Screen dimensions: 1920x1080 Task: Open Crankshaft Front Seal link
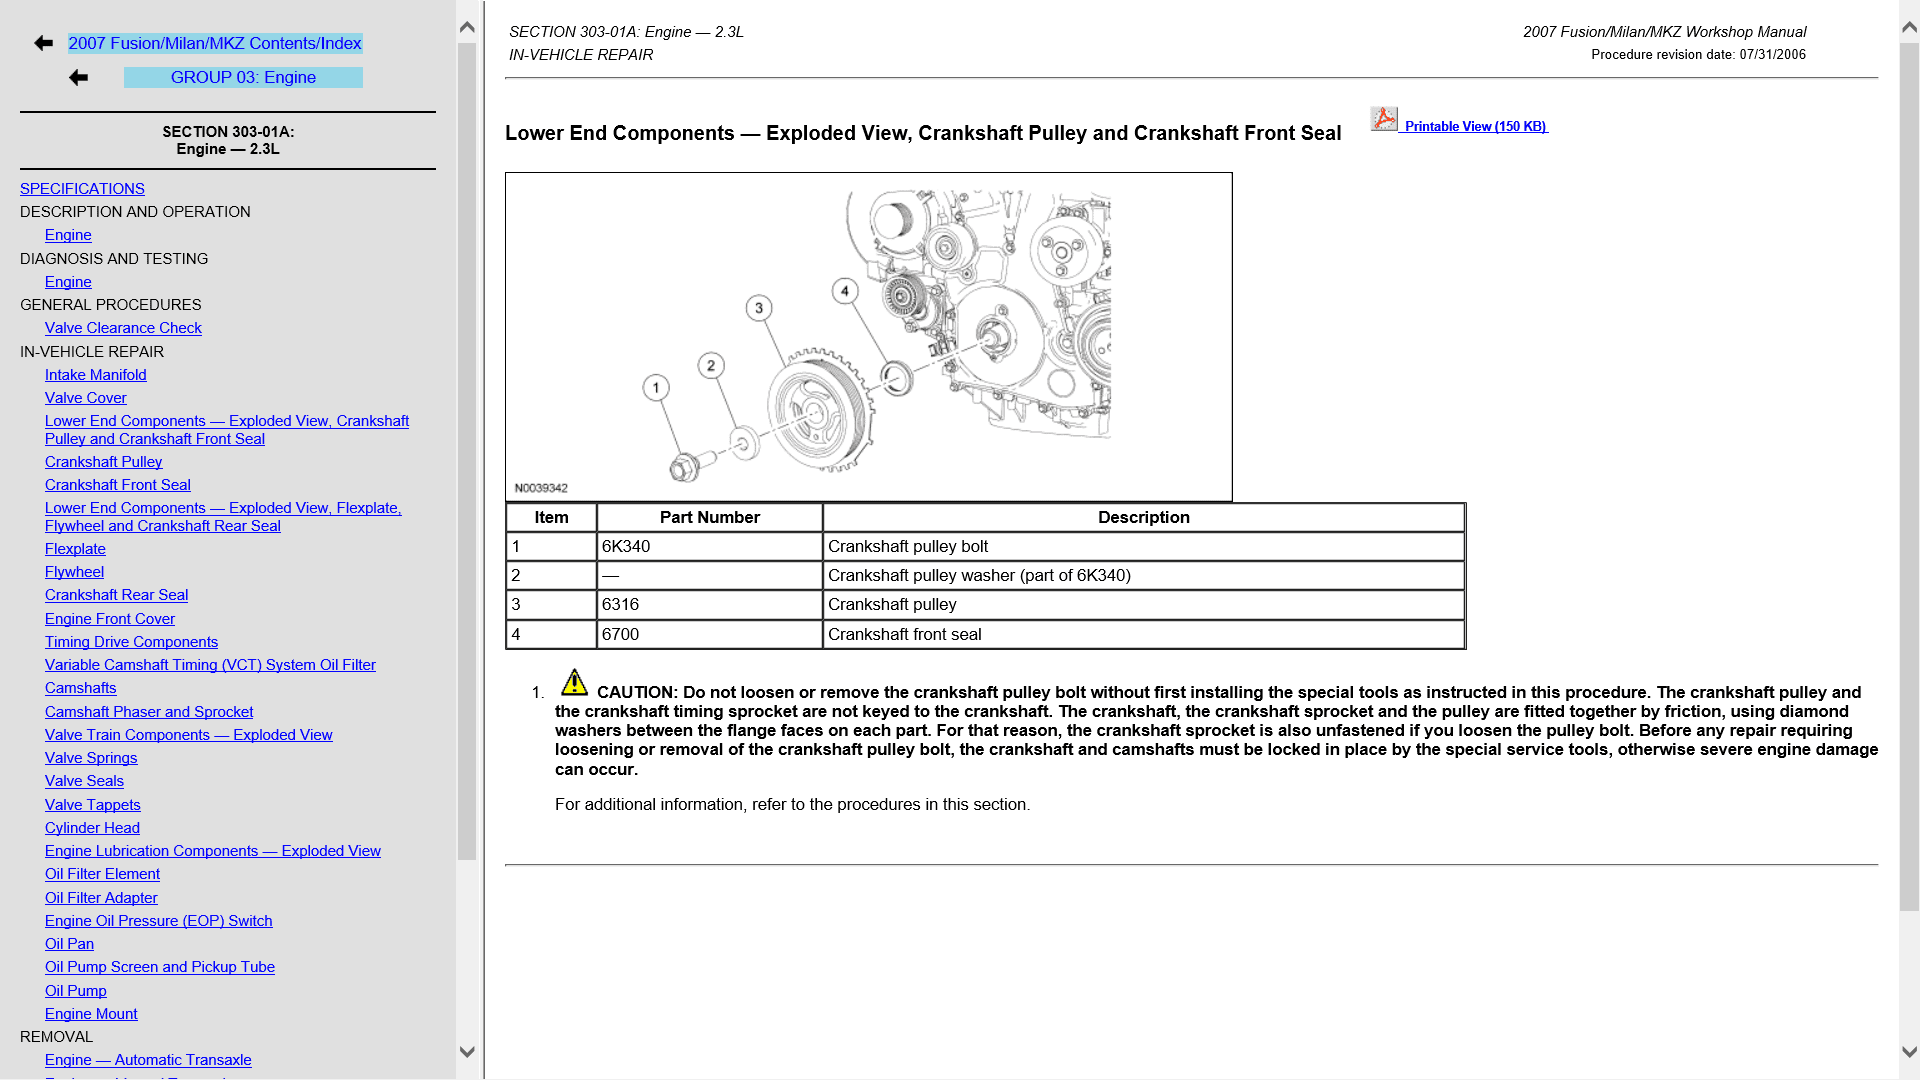pos(117,485)
